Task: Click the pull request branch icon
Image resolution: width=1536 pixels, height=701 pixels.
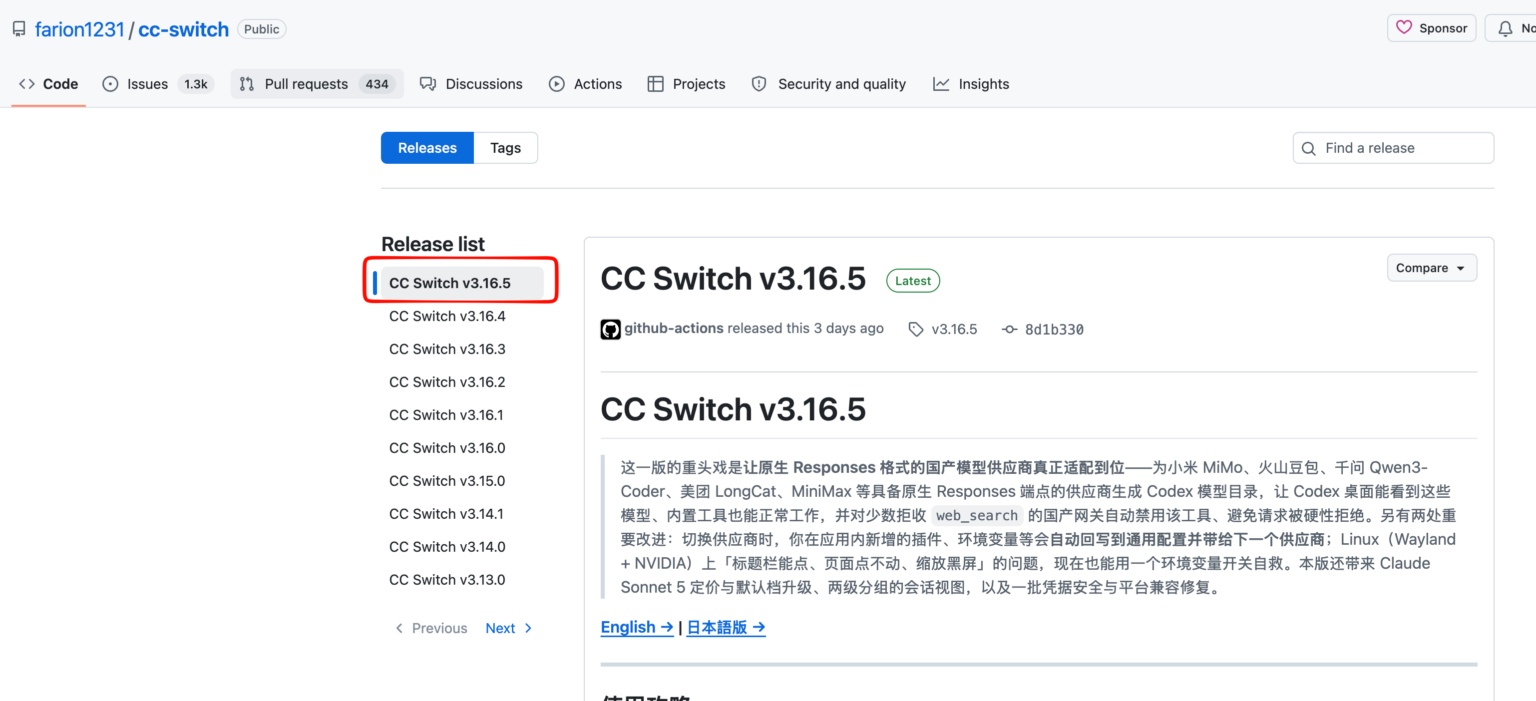Action: pyautogui.click(x=247, y=84)
